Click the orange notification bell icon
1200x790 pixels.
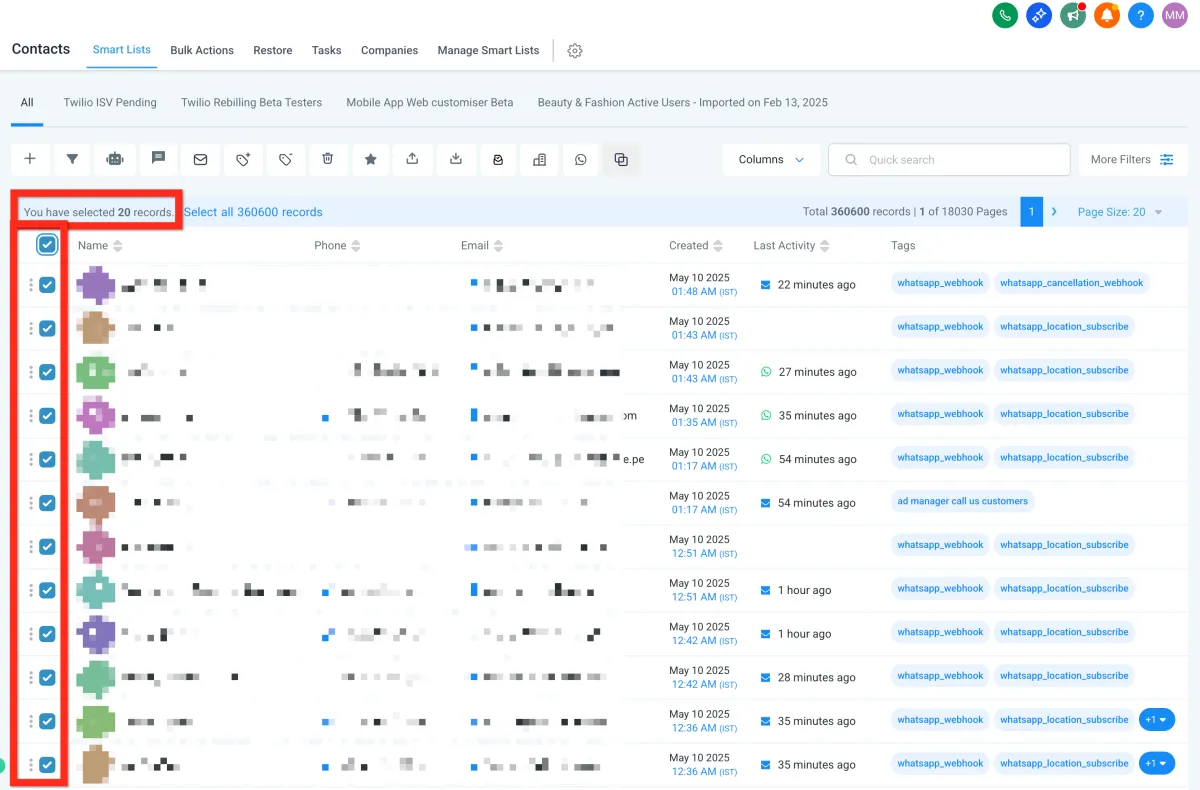pyautogui.click(x=1106, y=15)
